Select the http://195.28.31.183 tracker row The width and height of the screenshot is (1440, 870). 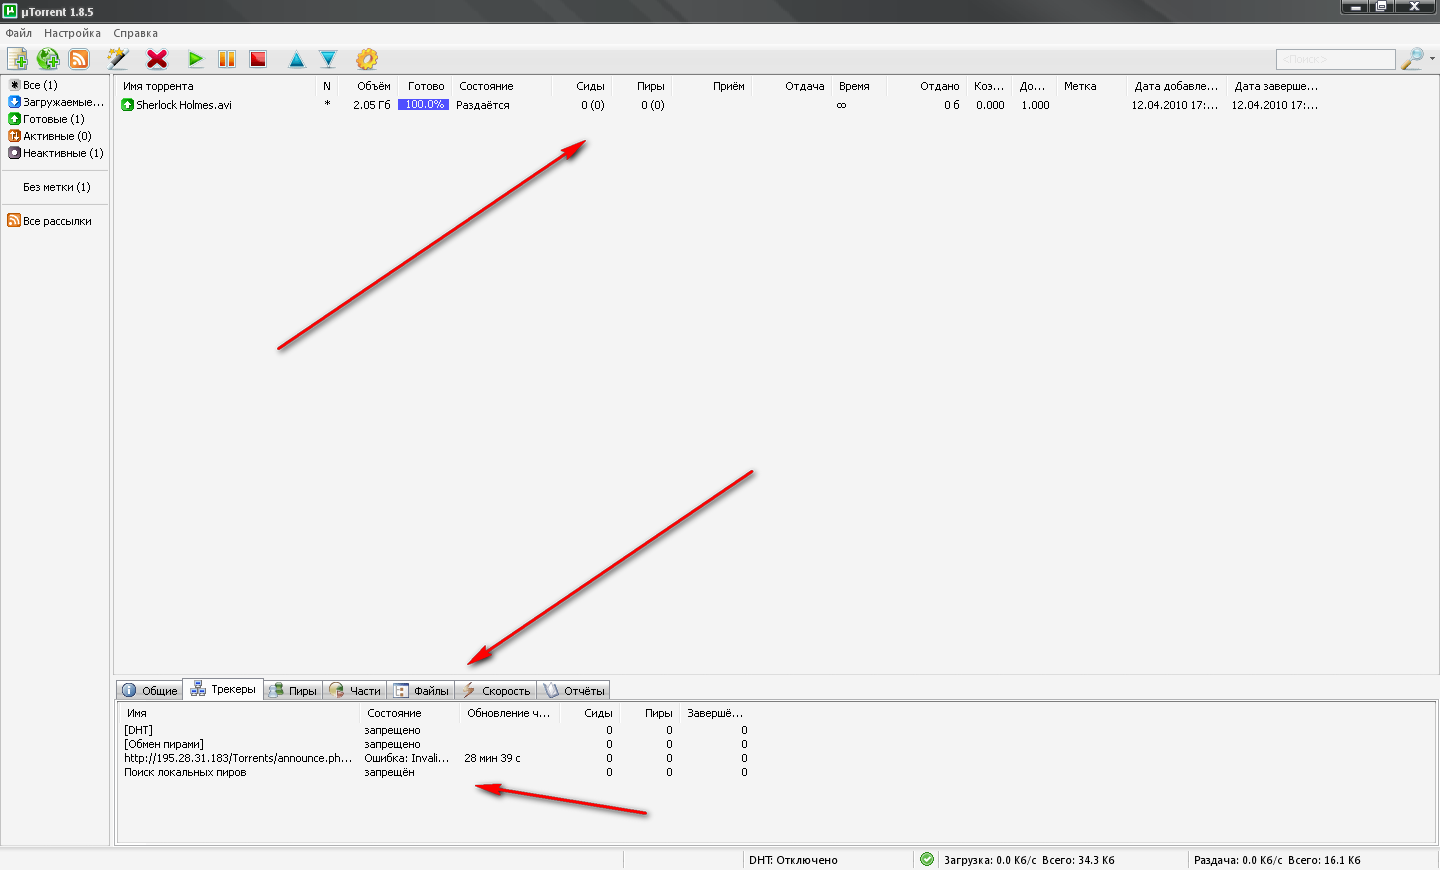[x=436, y=758]
